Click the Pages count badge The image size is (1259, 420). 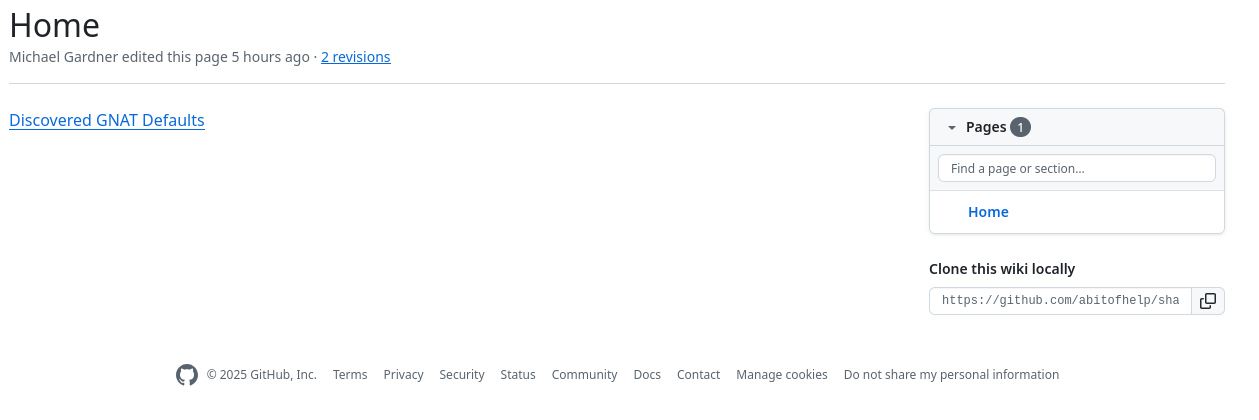pyautogui.click(x=1020, y=127)
